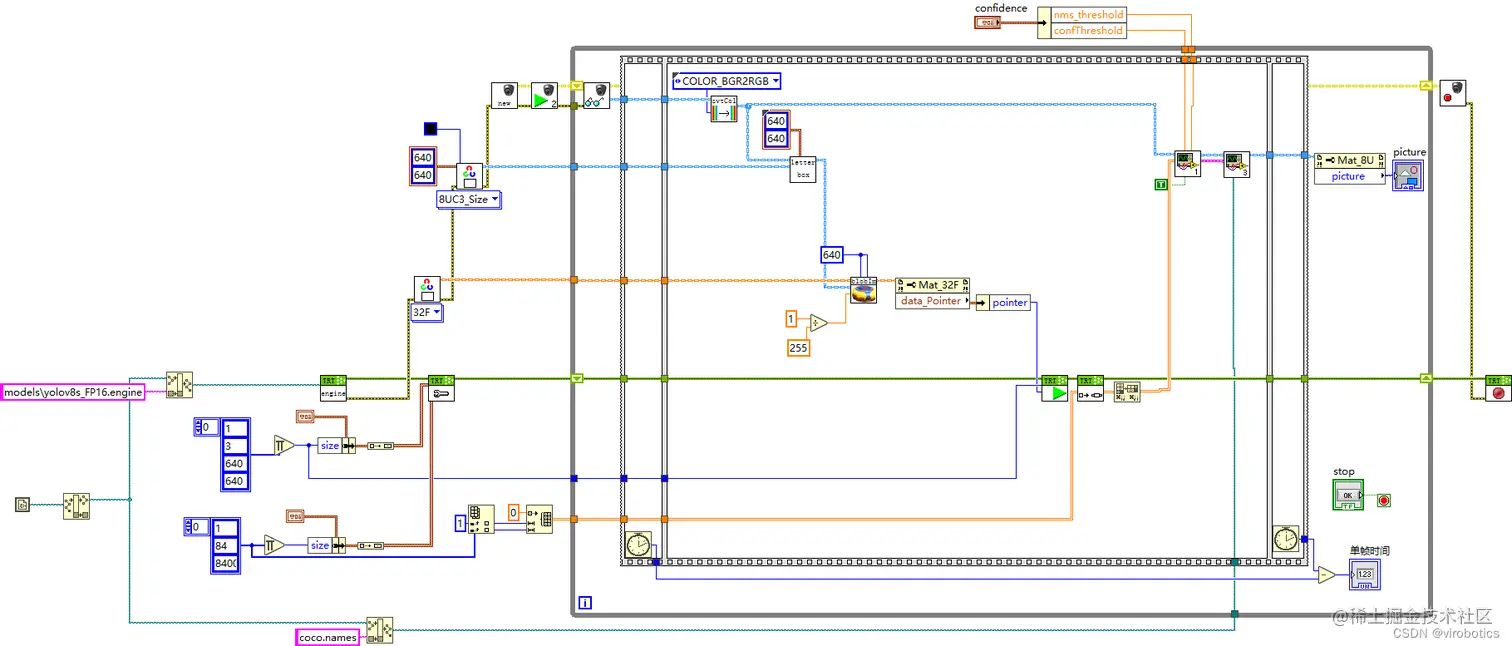Click the models\yolov8s_FP16.engine string constant

tap(72, 393)
